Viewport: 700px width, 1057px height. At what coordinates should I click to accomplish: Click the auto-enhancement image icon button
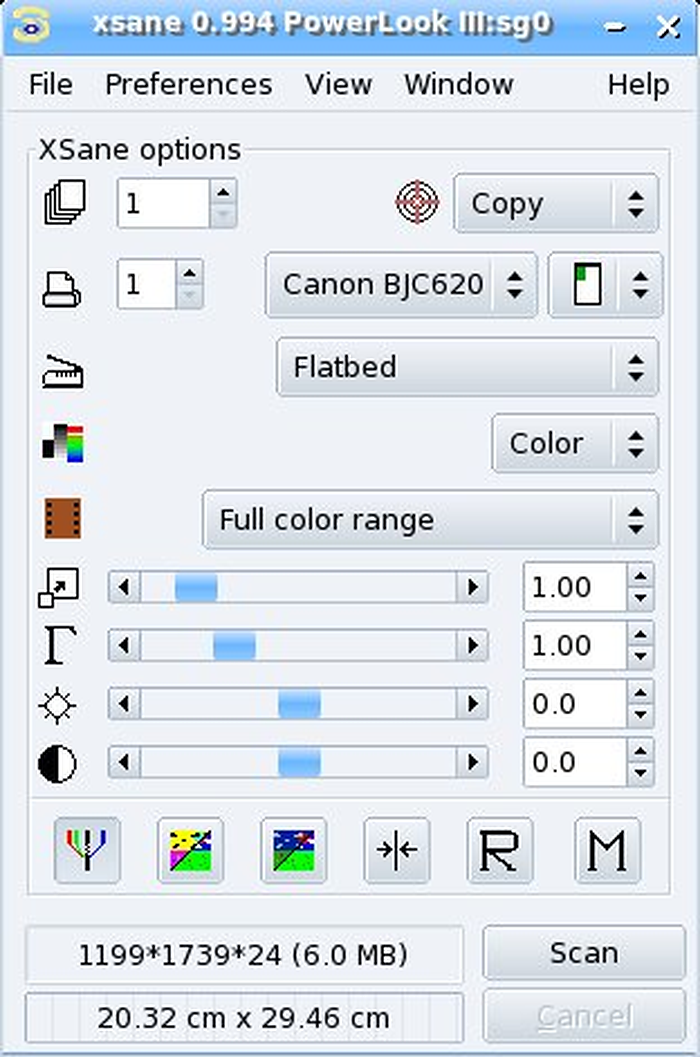click(190, 849)
